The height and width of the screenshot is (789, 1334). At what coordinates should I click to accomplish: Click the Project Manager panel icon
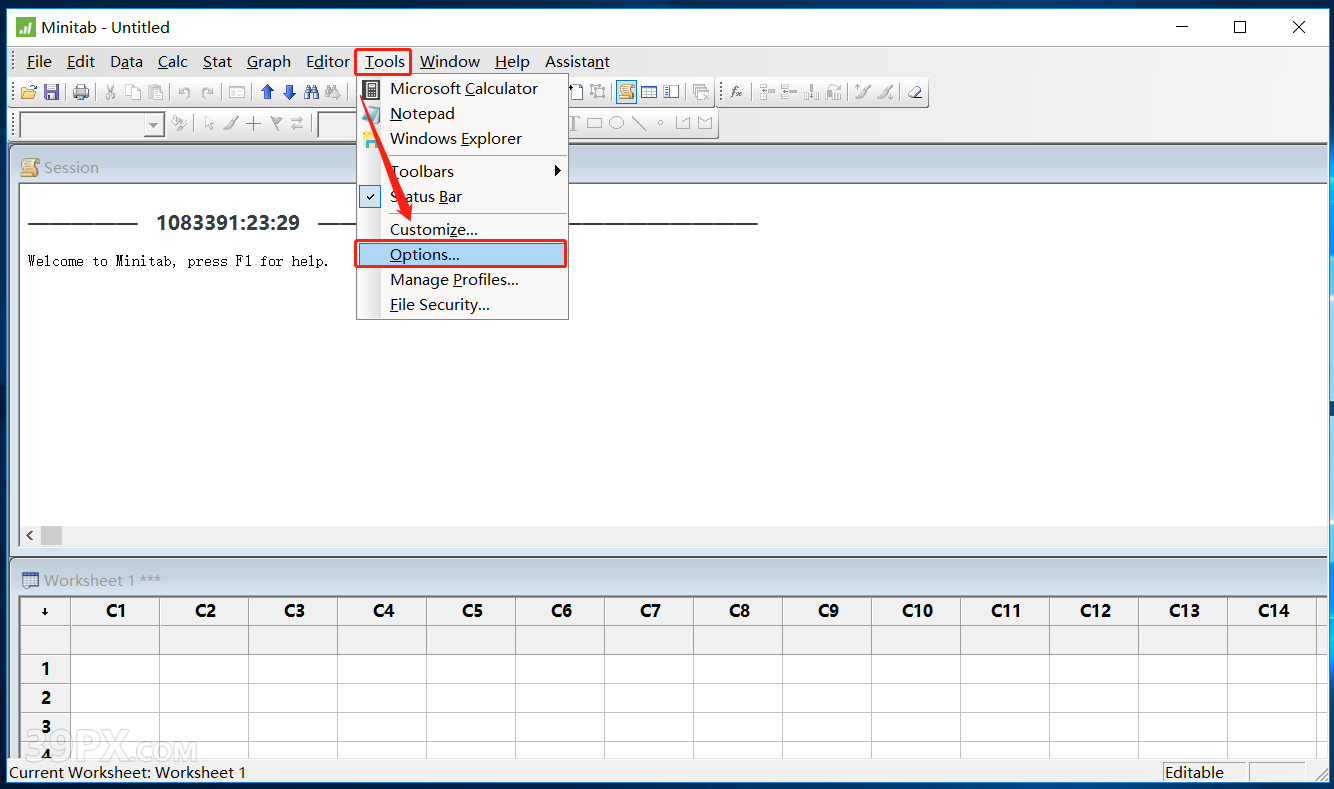pos(671,92)
